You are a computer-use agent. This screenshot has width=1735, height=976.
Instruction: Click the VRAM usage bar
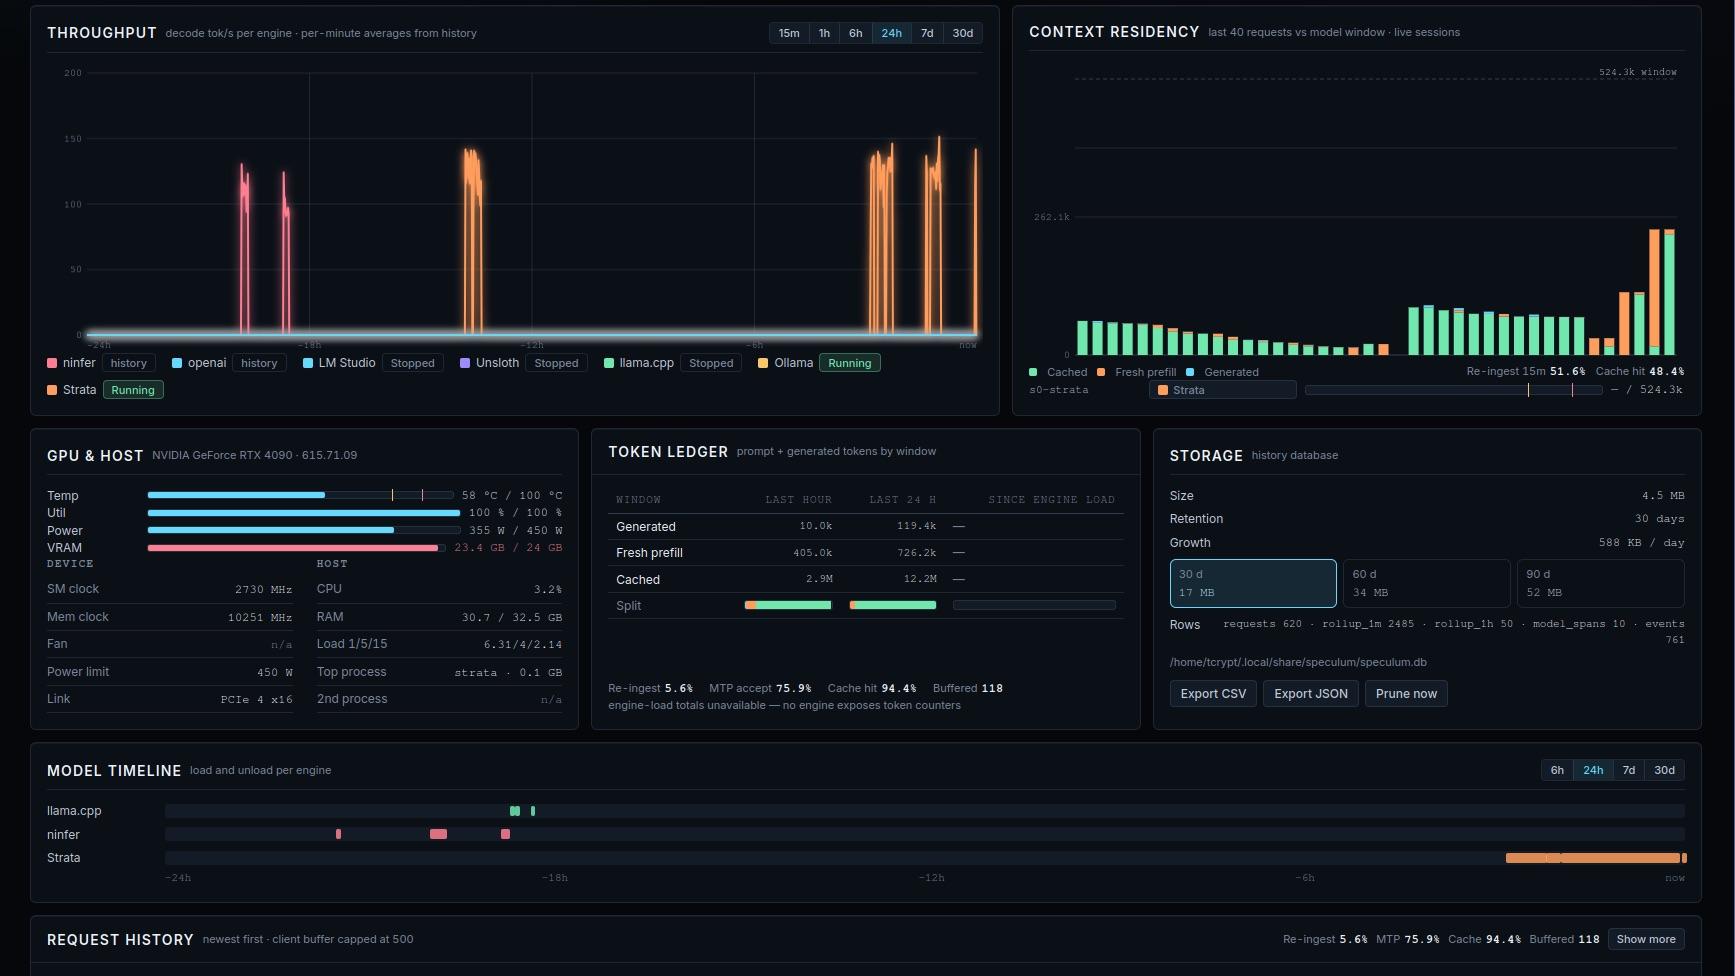297,548
